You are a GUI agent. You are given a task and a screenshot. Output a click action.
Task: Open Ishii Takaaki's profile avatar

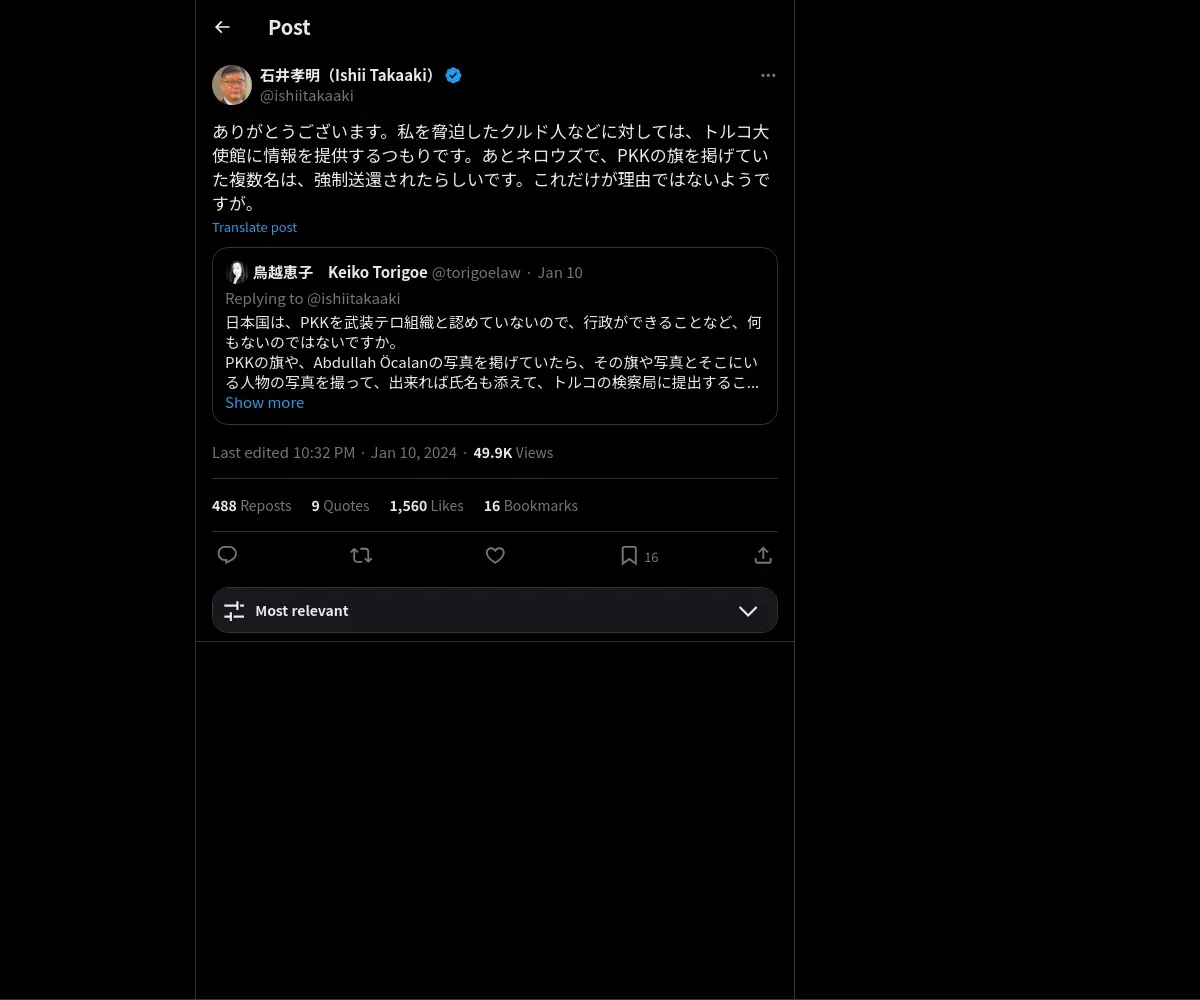point(232,85)
